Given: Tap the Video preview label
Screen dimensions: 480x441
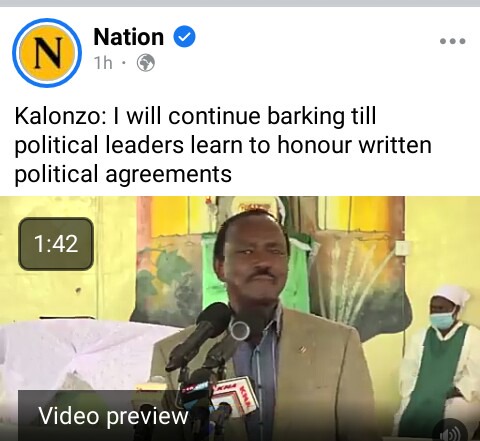Looking at the screenshot, I should pos(113,416).
